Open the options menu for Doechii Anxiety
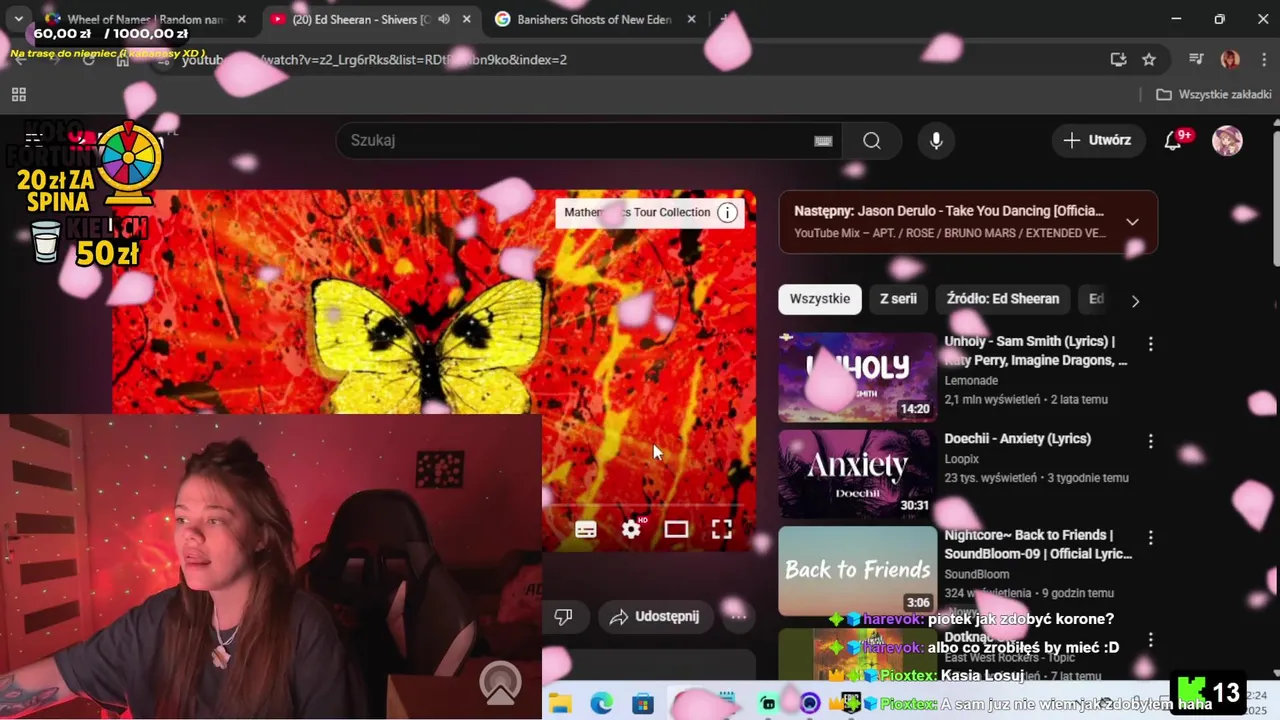Image resolution: width=1280 pixels, height=720 pixels. (1150, 440)
